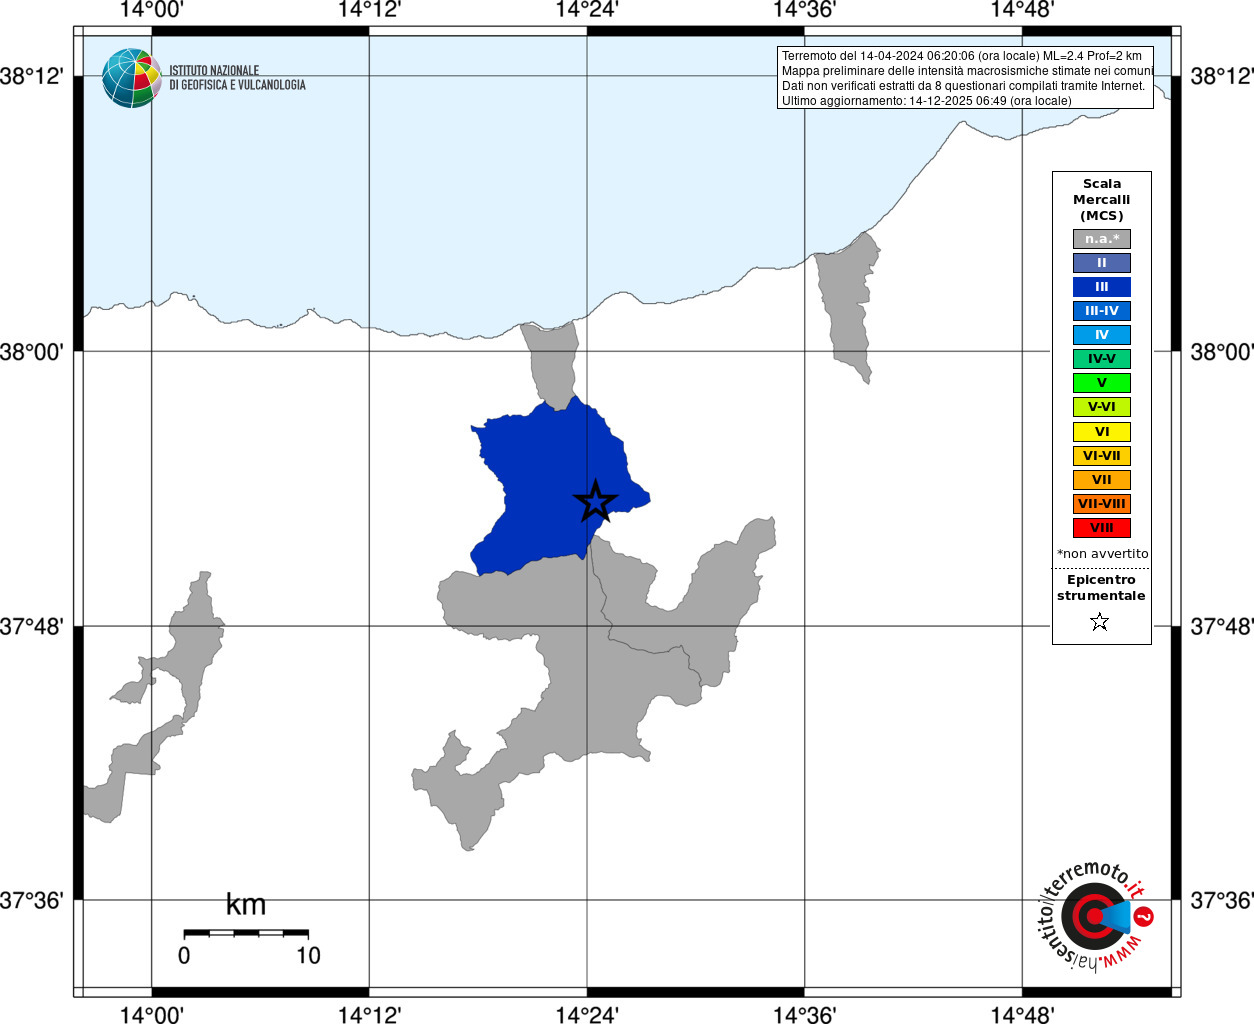Screen dimensions: 1254x1024
Task: Click the Istituto Nazionale di Geofisica text
Action: (x=237, y=78)
